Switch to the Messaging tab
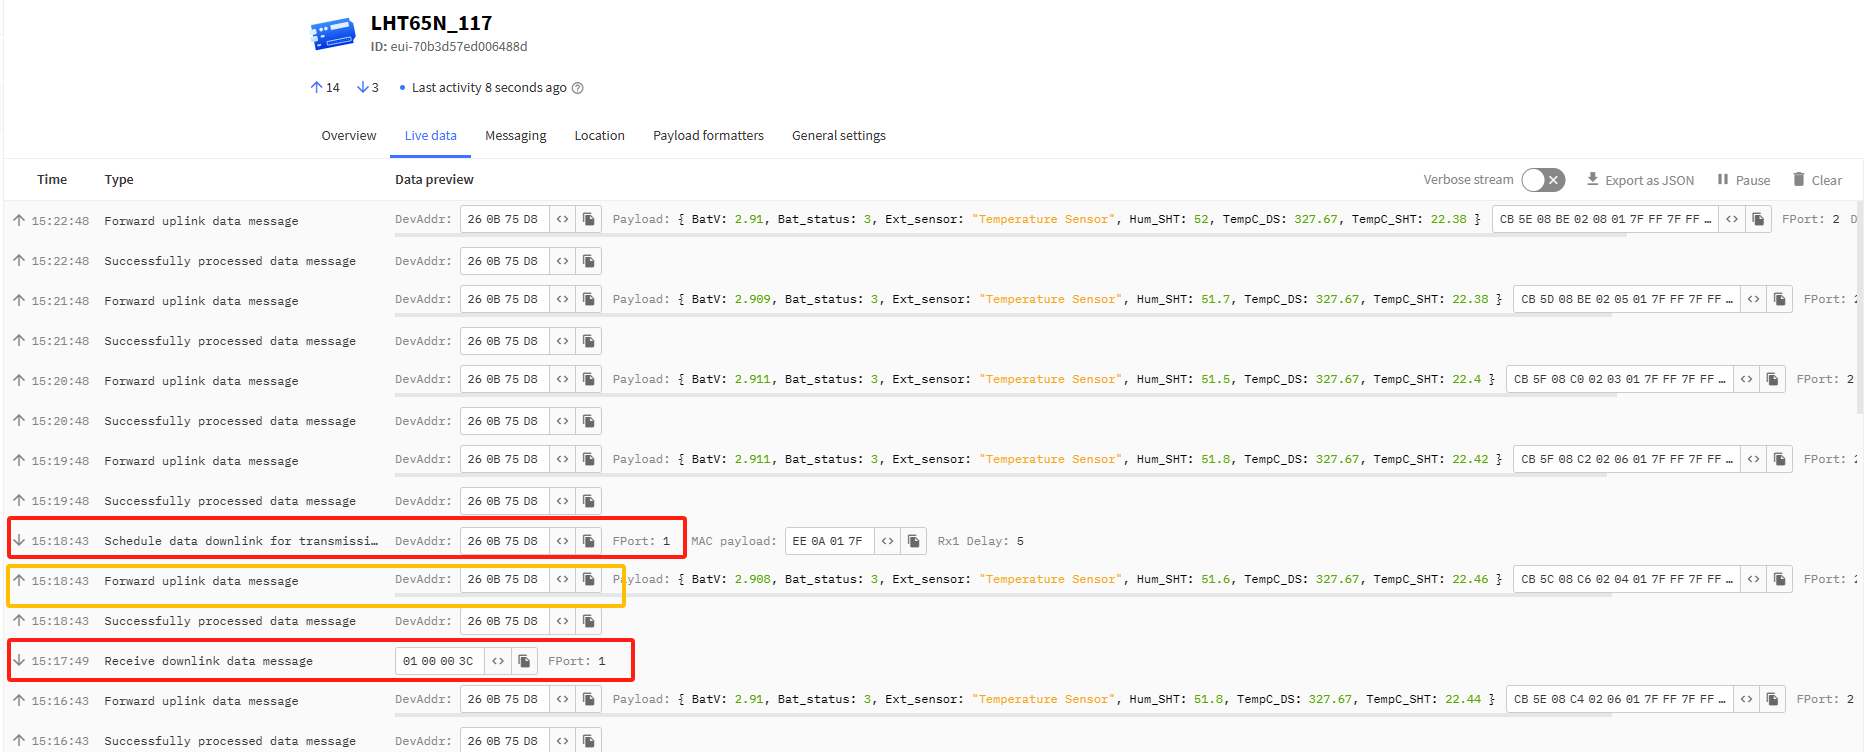The height and width of the screenshot is (752, 1864). tap(515, 136)
